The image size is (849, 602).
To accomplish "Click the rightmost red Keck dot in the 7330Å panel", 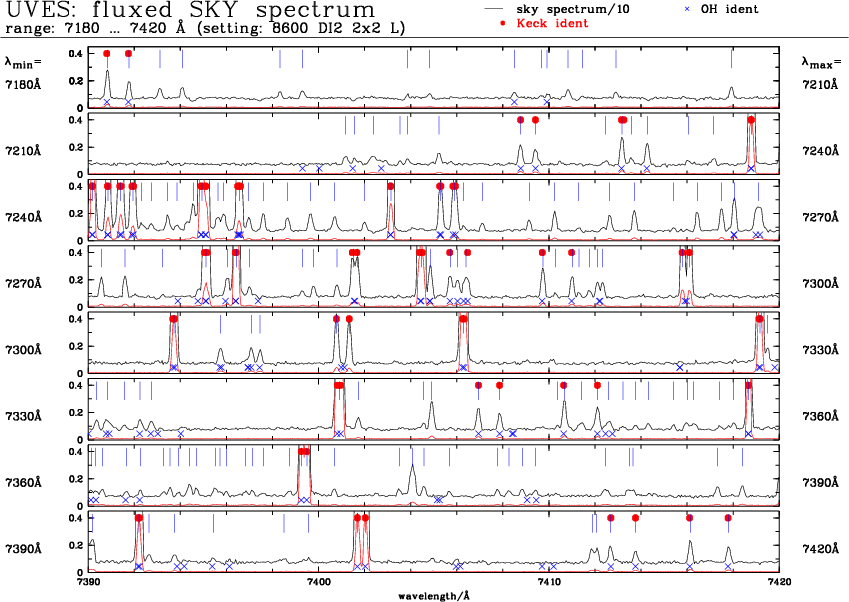I will (748, 385).
